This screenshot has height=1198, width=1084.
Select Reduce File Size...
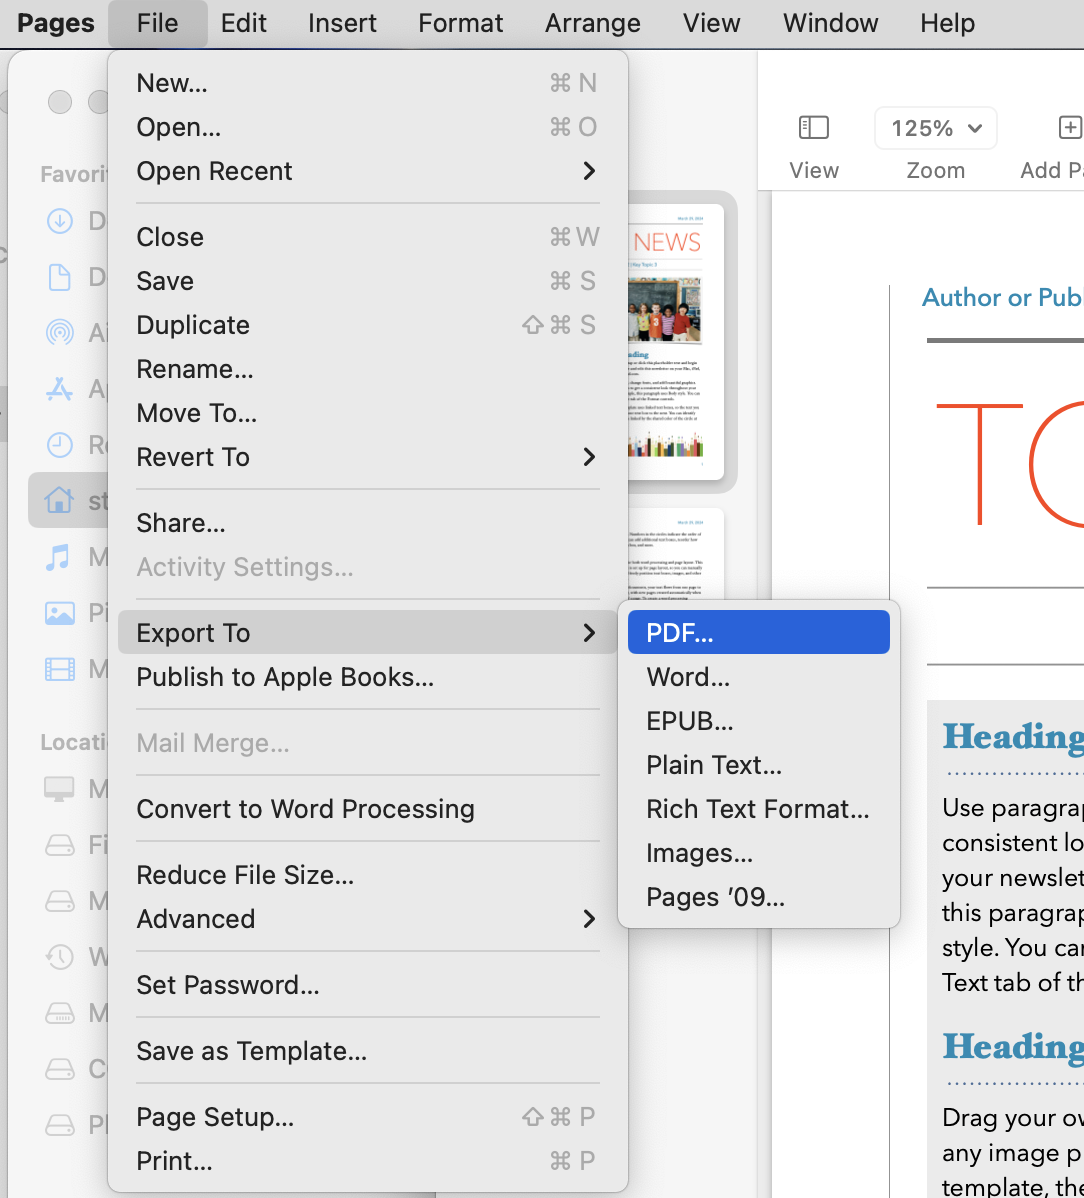point(367,875)
